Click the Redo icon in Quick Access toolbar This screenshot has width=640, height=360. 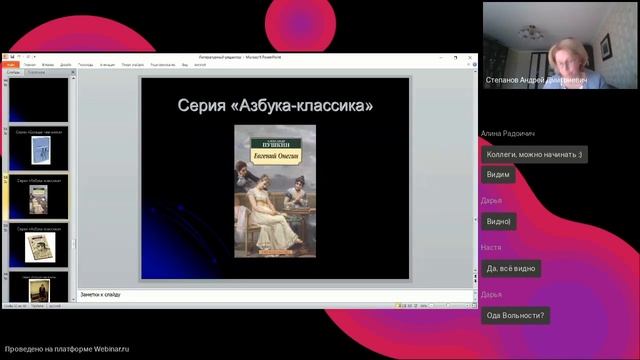tap(28, 57)
